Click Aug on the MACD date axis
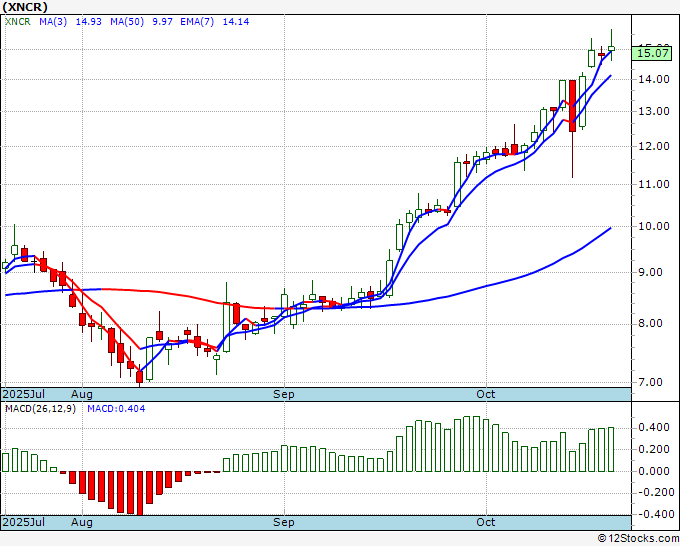 tap(82, 522)
